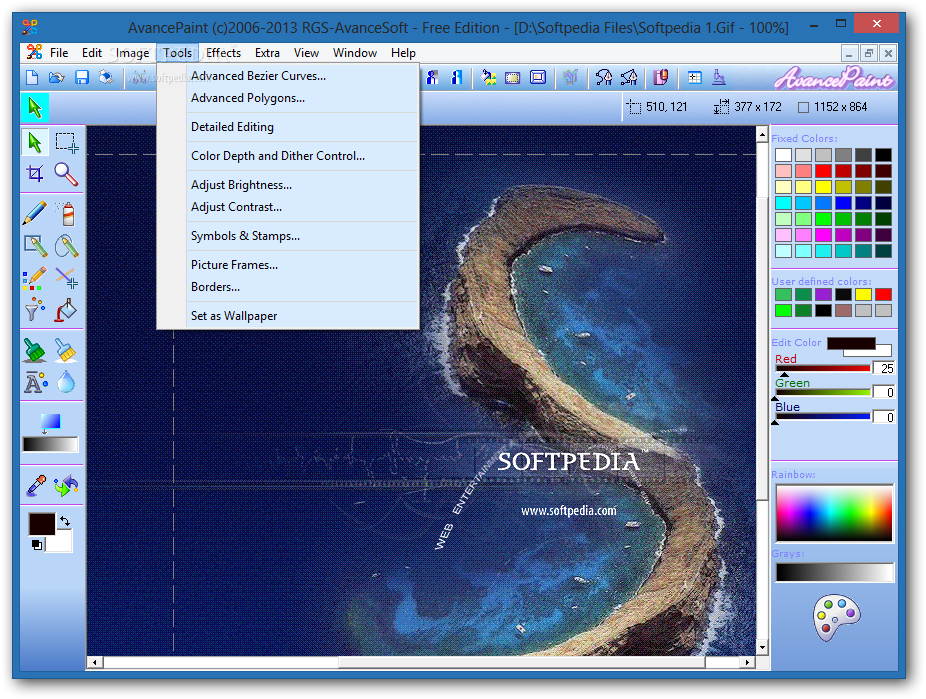The image size is (926, 699).
Task: Choose Picture Frames menu item
Action: (288, 265)
